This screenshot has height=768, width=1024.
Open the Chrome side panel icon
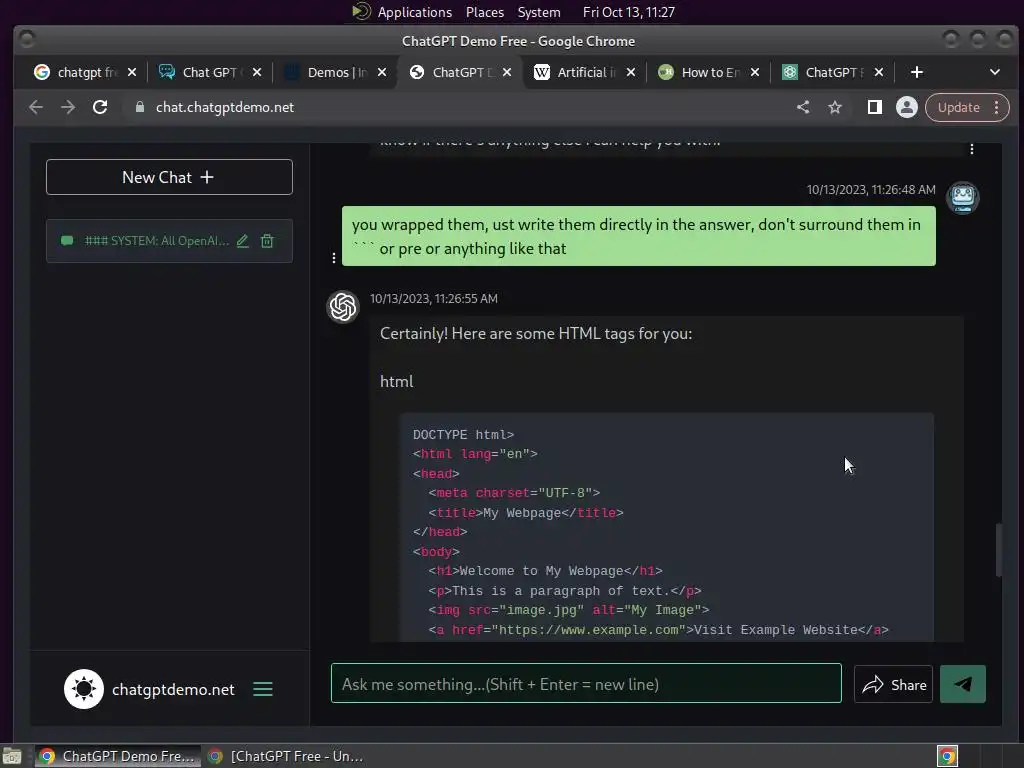[874, 107]
